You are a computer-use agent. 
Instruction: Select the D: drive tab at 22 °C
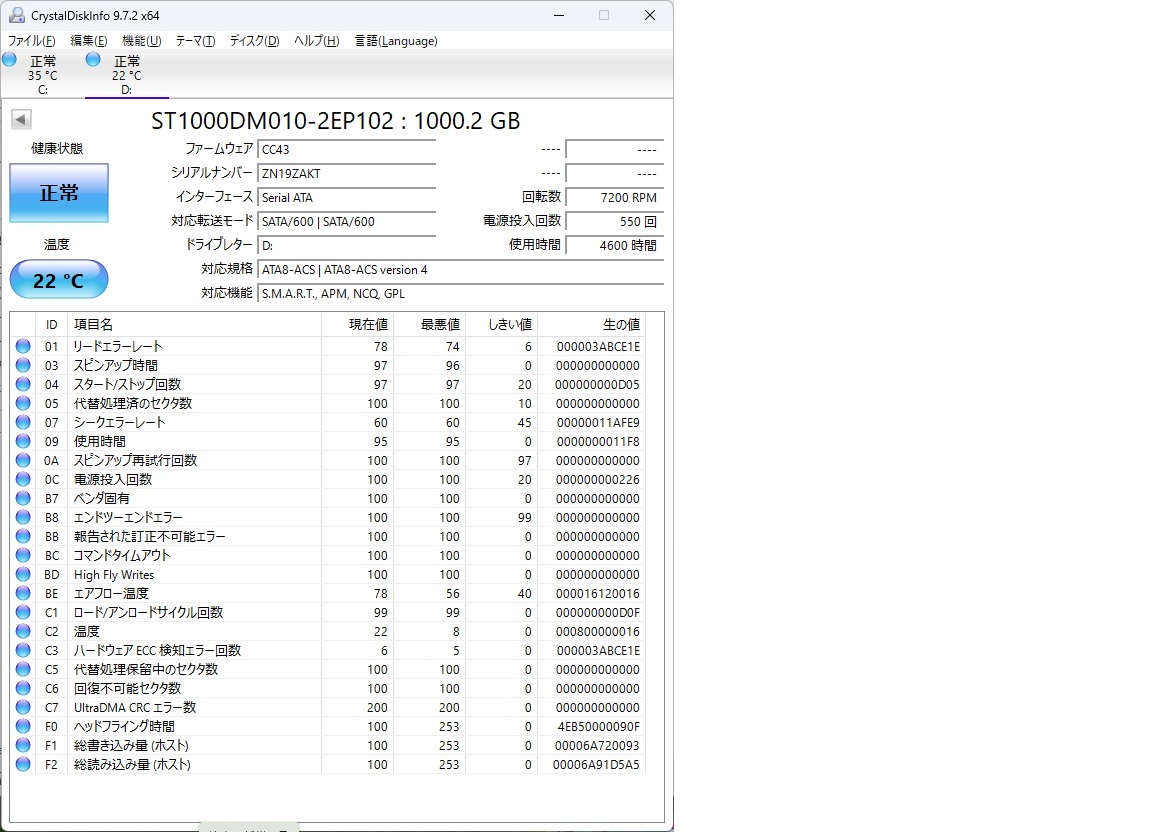pos(126,75)
